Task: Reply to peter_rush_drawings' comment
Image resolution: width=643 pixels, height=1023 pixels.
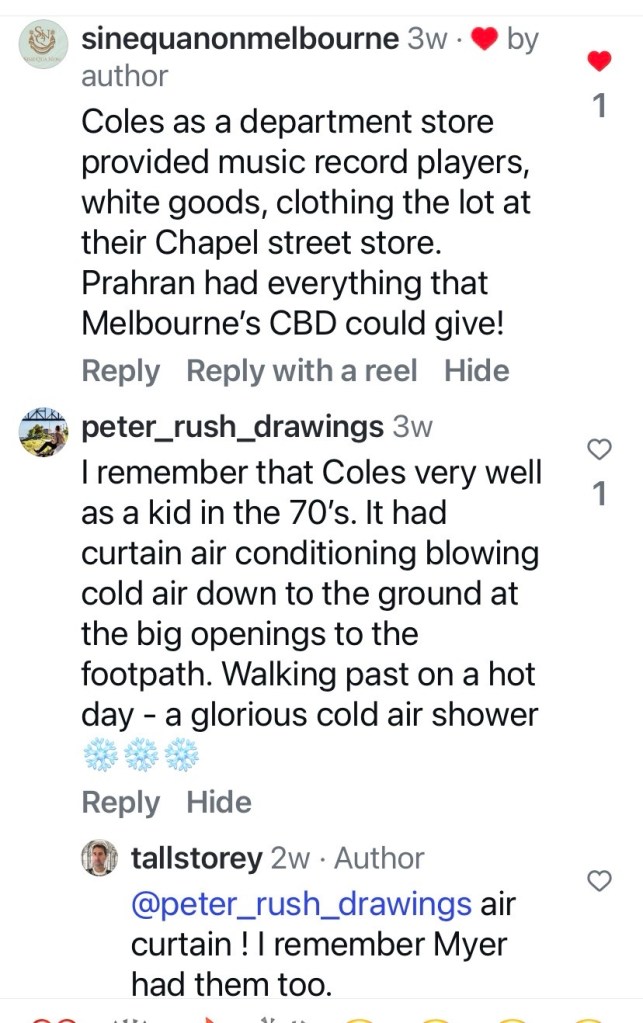Action: coord(120,802)
